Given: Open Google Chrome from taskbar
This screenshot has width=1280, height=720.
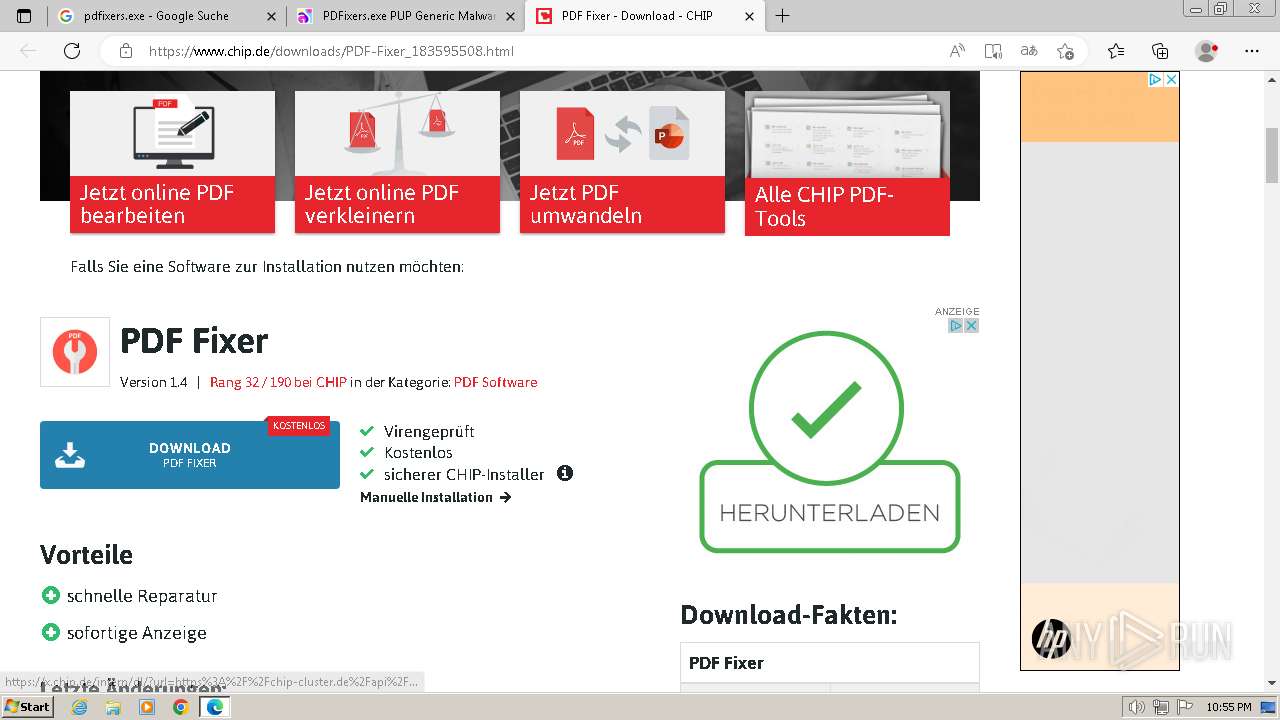Looking at the screenshot, I should tap(181, 707).
